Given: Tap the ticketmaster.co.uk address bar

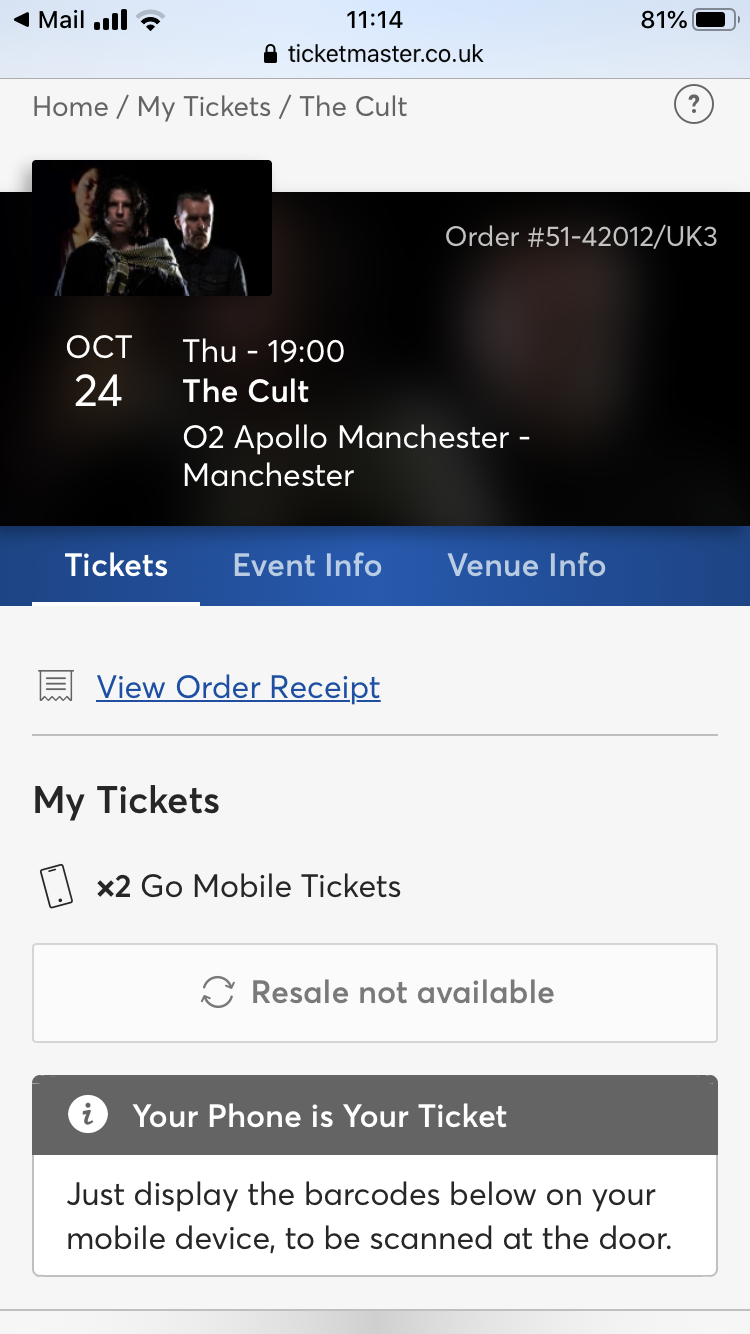Looking at the screenshot, I should point(384,54).
